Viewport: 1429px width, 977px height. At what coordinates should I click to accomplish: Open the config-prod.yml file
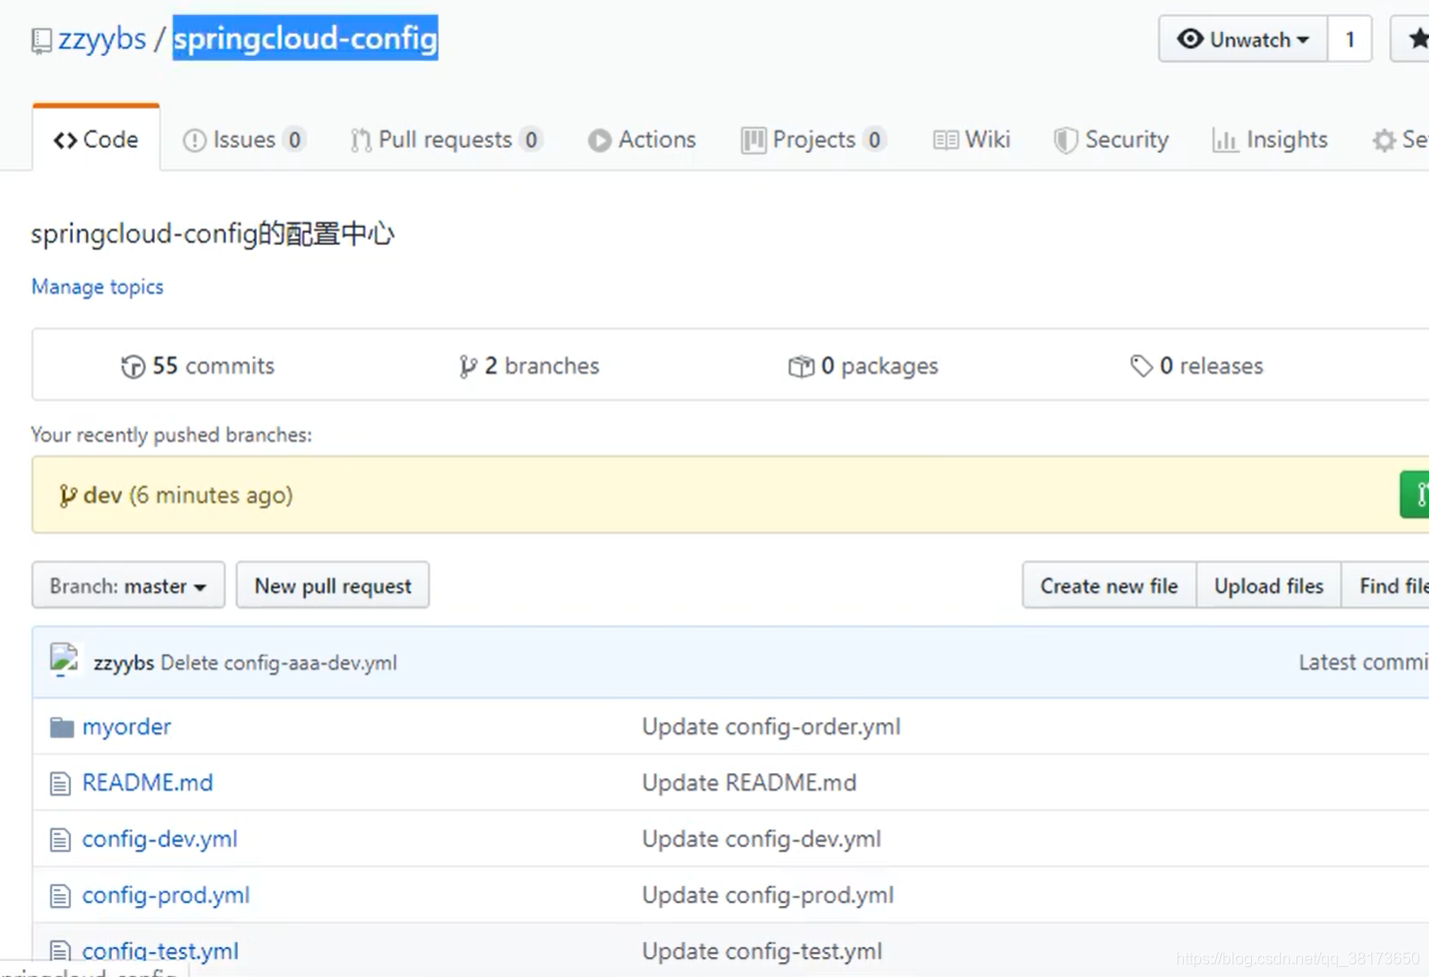click(x=166, y=894)
